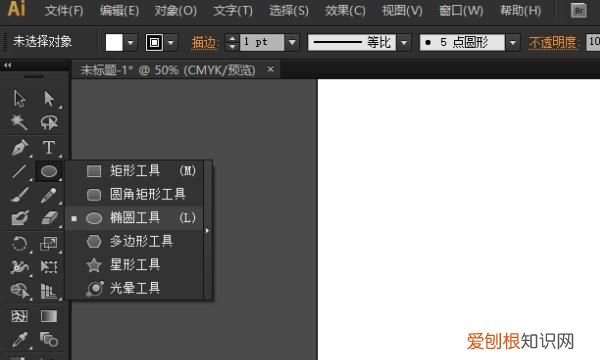Select the Magic Wand tool
The height and width of the screenshot is (360, 600).
click(19, 122)
